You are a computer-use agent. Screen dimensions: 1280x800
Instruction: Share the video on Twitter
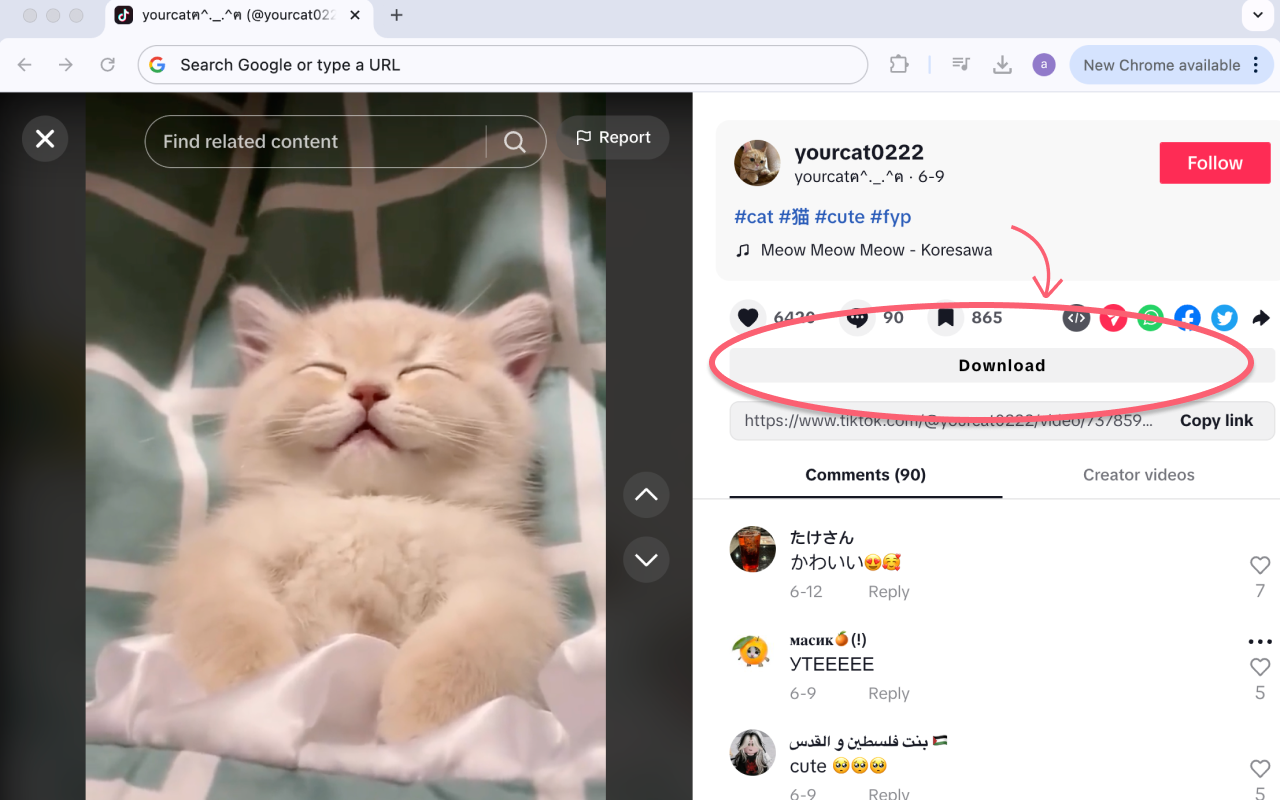1224,317
